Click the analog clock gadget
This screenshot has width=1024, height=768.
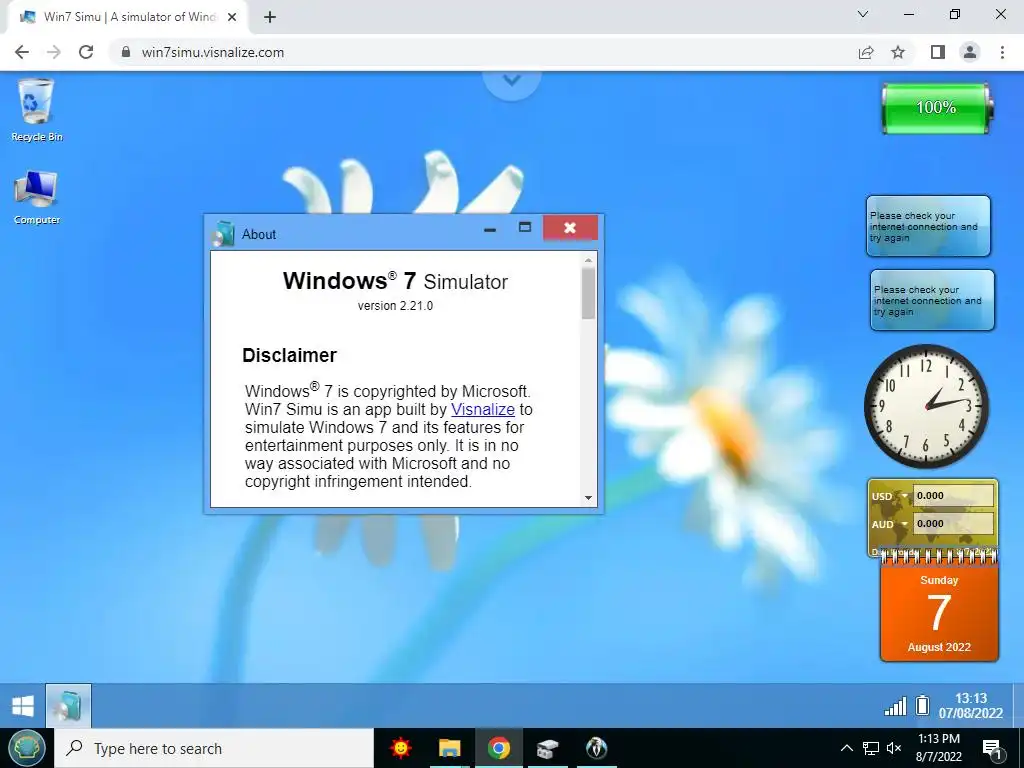(x=926, y=406)
